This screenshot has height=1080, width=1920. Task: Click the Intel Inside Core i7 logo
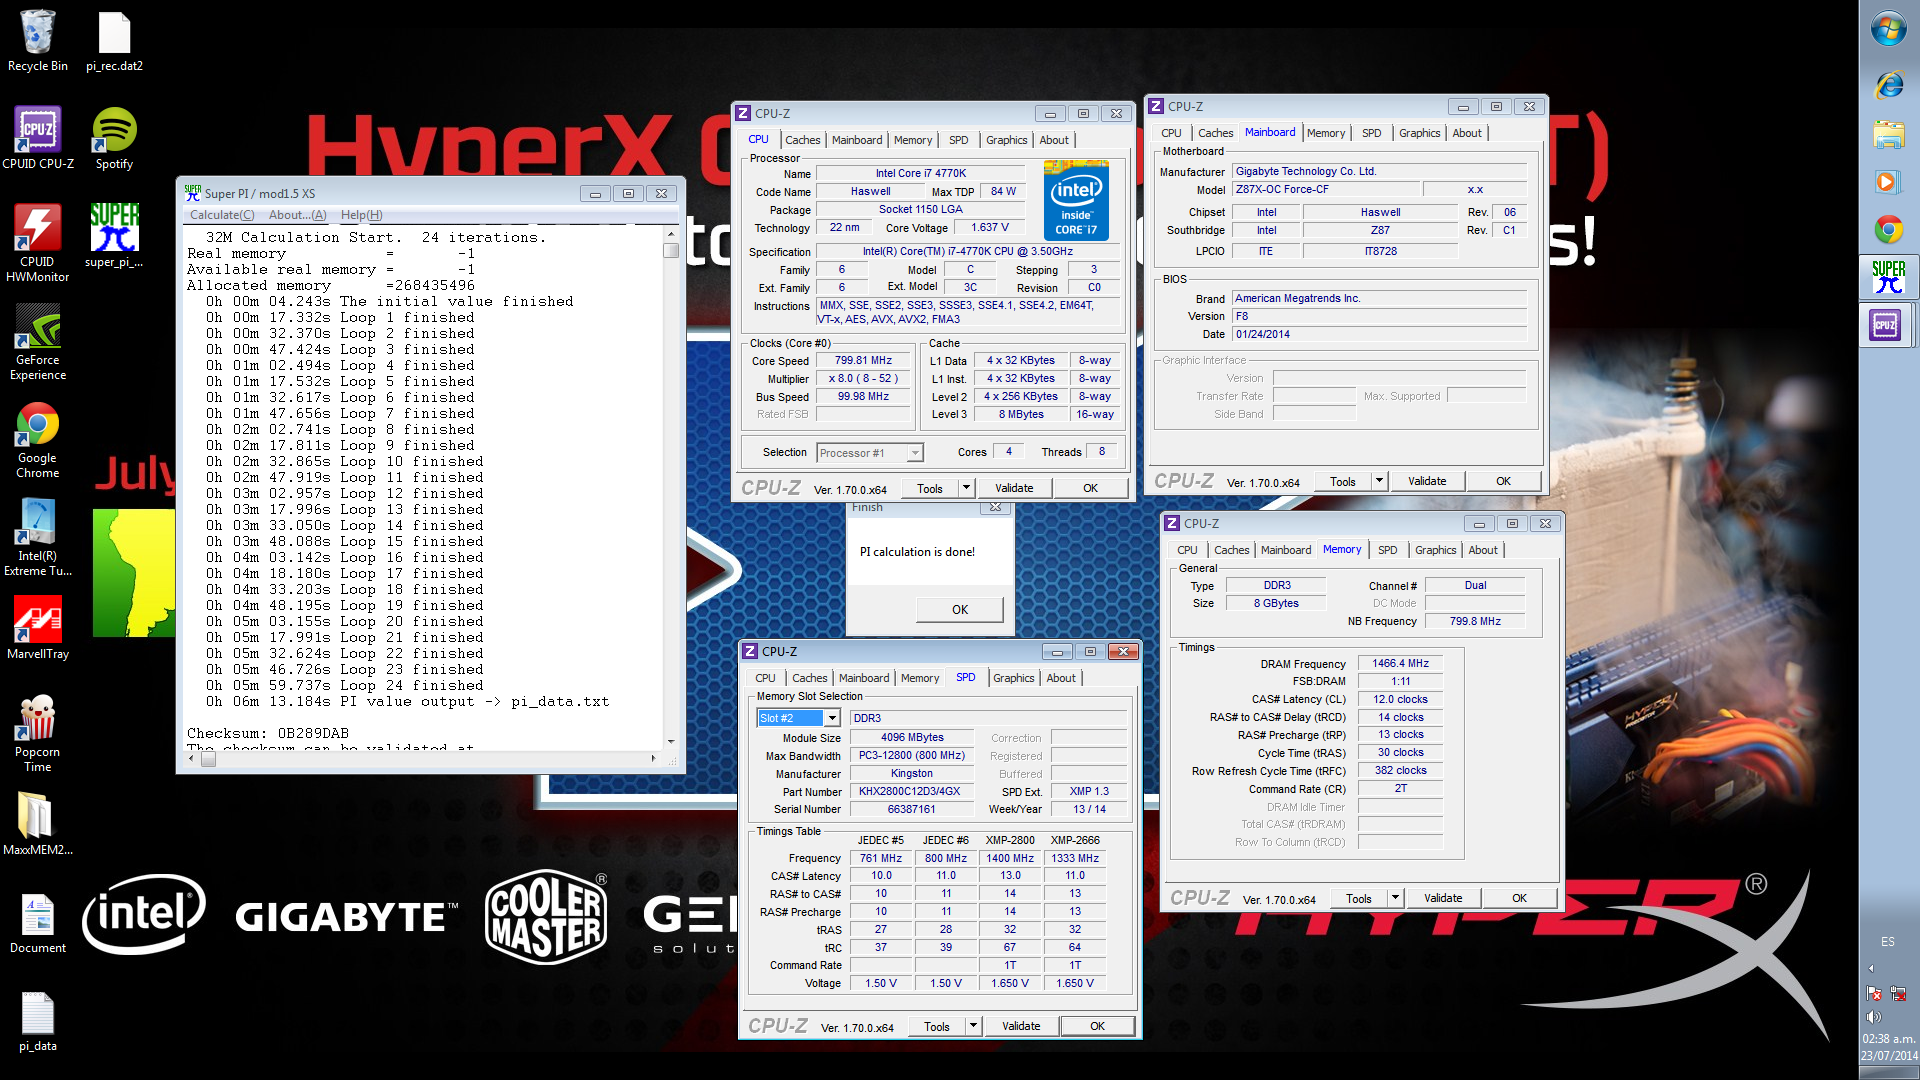click(x=1076, y=199)
